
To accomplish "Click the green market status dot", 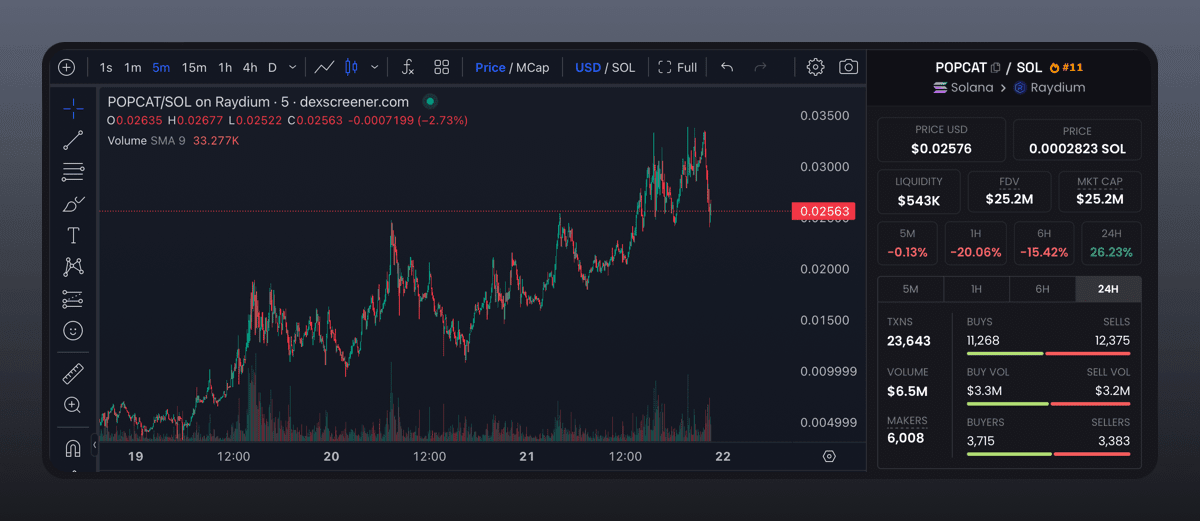I will coord(430,101).
